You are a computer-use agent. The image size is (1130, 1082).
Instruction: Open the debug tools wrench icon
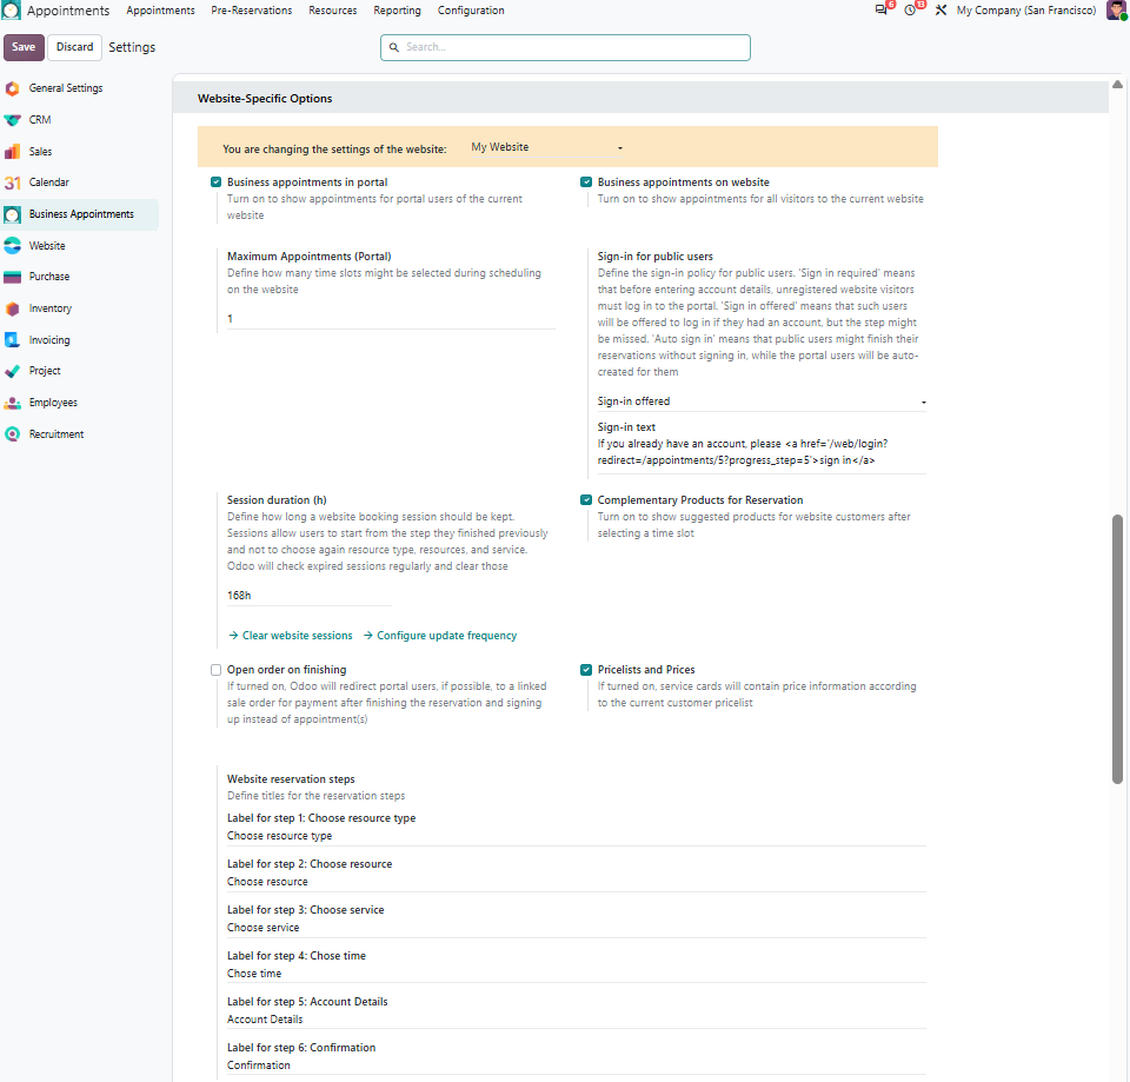[940, 10]
